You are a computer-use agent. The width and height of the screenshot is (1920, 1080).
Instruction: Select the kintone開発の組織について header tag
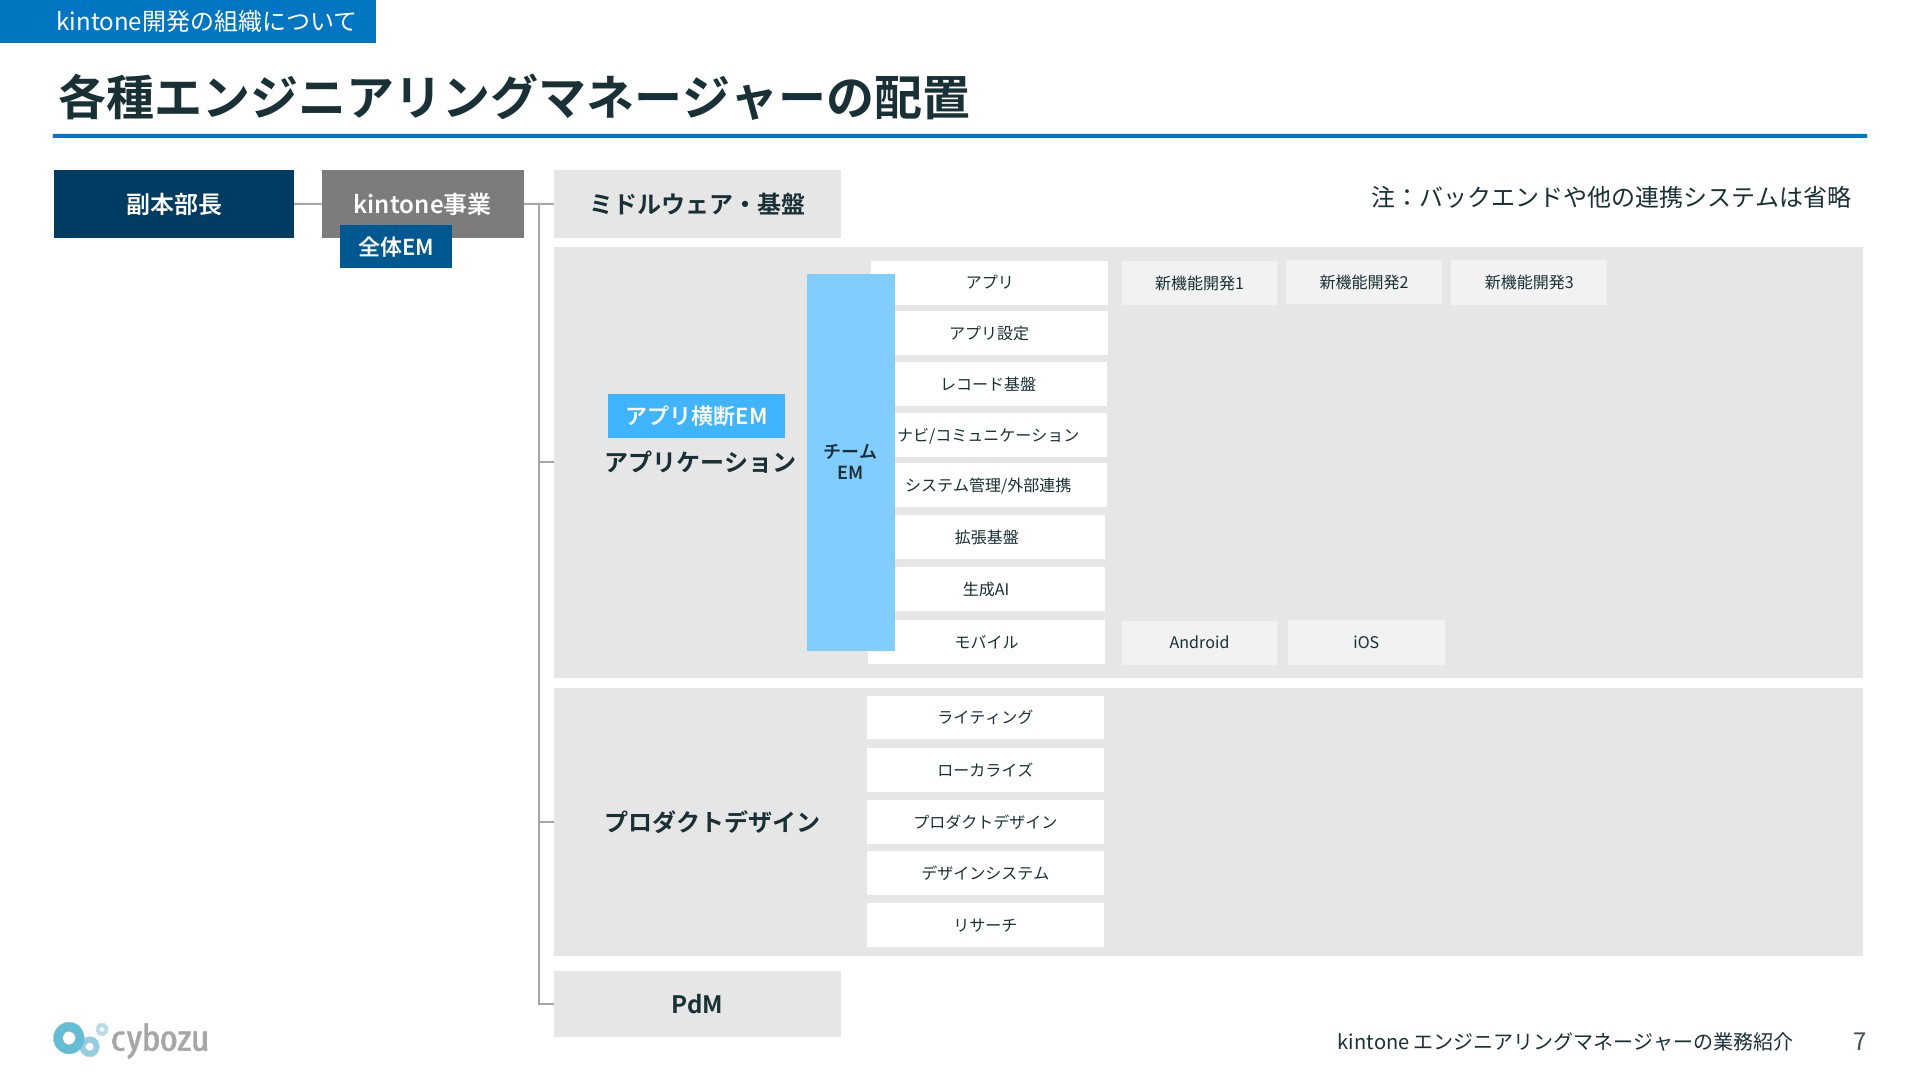click(x=188, y=21)
